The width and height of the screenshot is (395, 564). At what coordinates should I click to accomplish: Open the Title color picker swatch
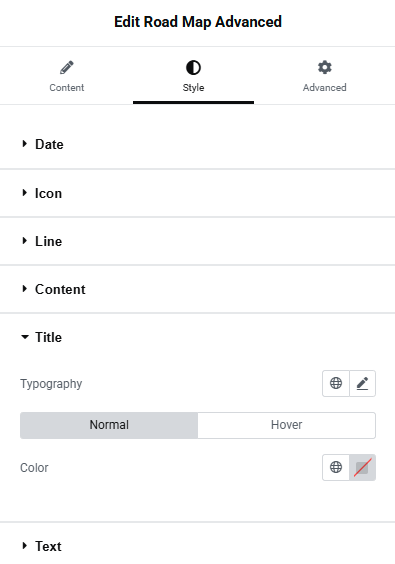click(362, 467)
